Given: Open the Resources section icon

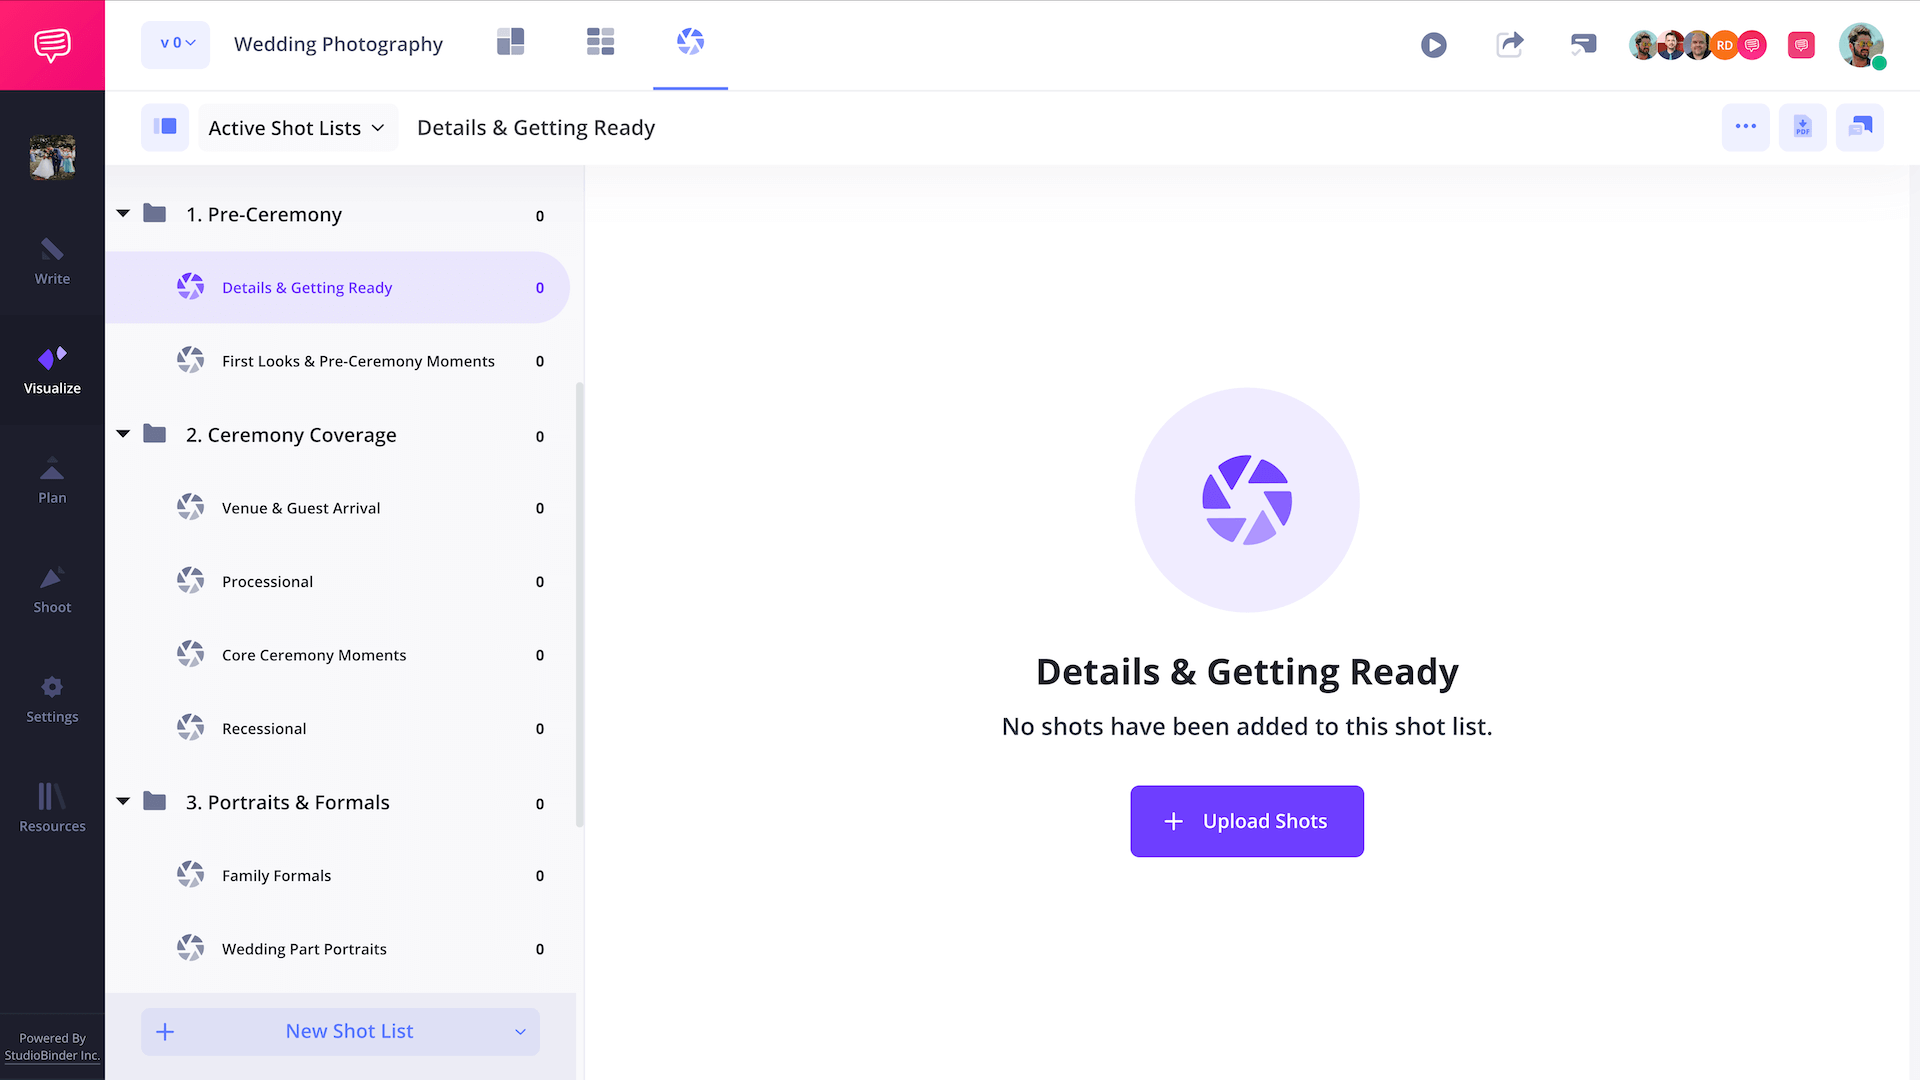Looking at the screenshot, I should point(52,807).
